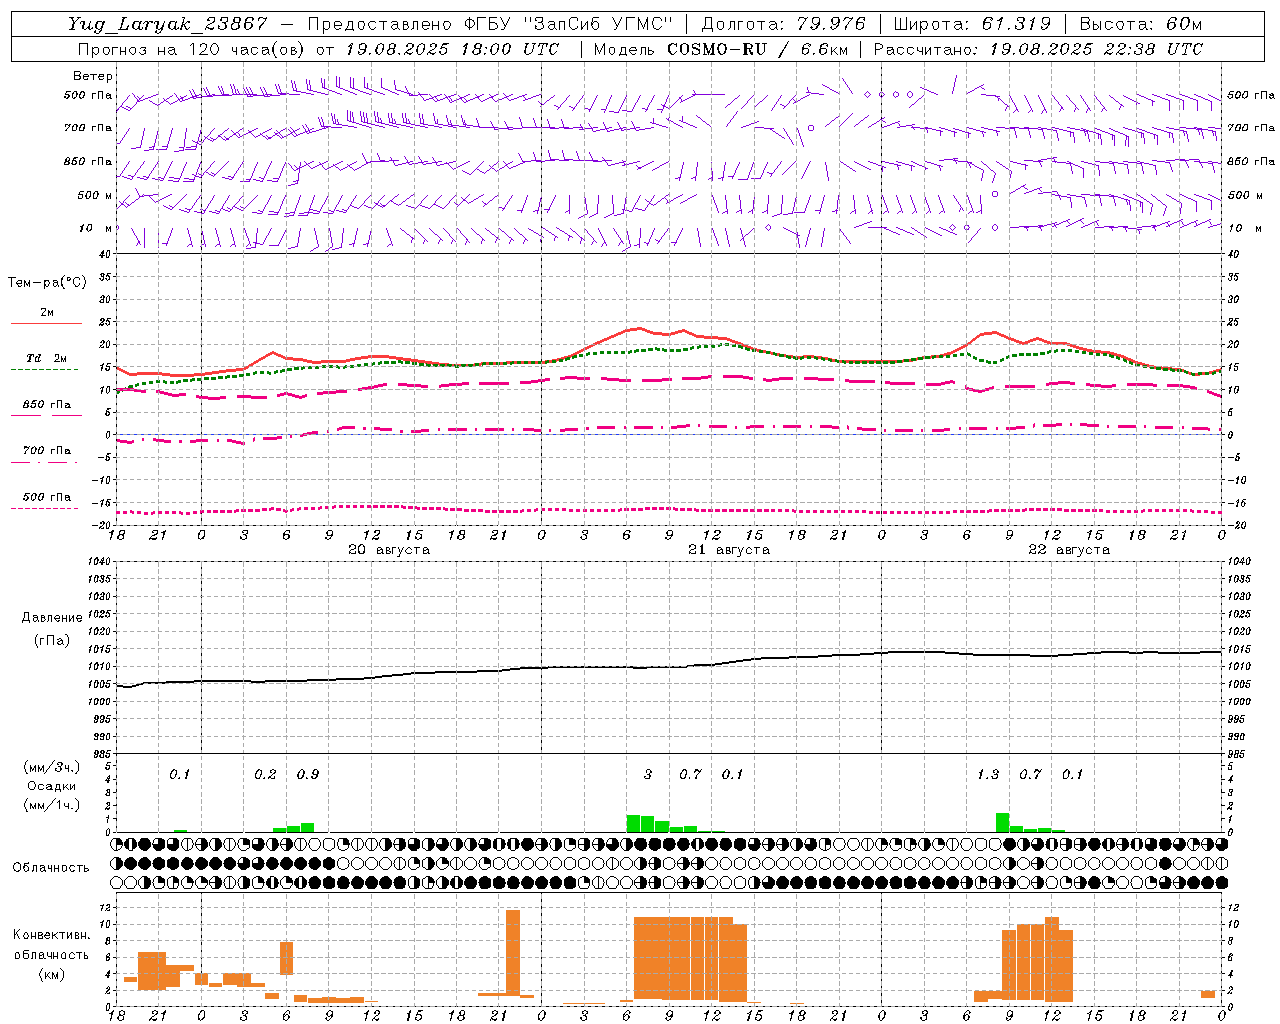Click the red 2м legend line
Screen dimensions: 1280x1024
[46, 323]
